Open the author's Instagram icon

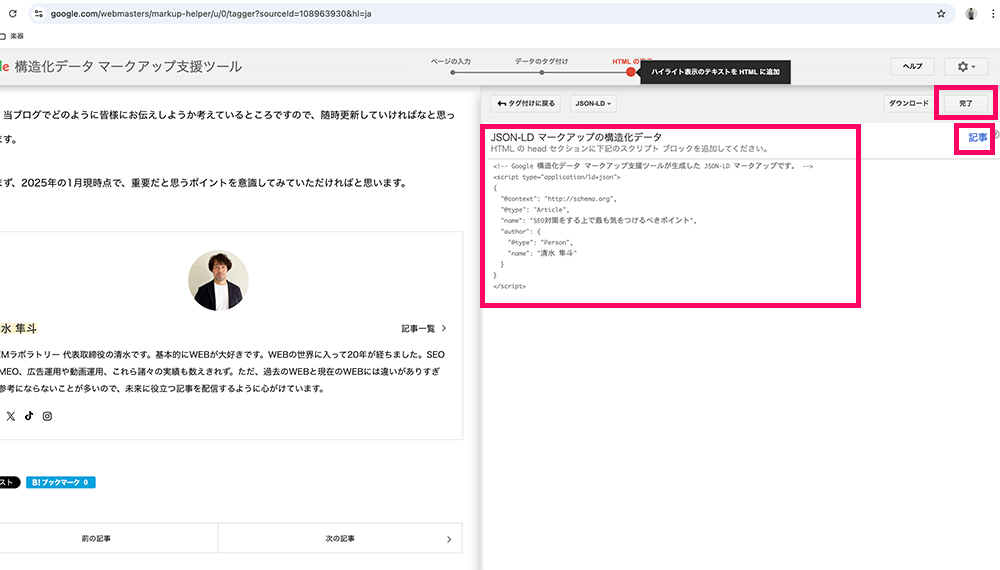(x=47, y=416)
